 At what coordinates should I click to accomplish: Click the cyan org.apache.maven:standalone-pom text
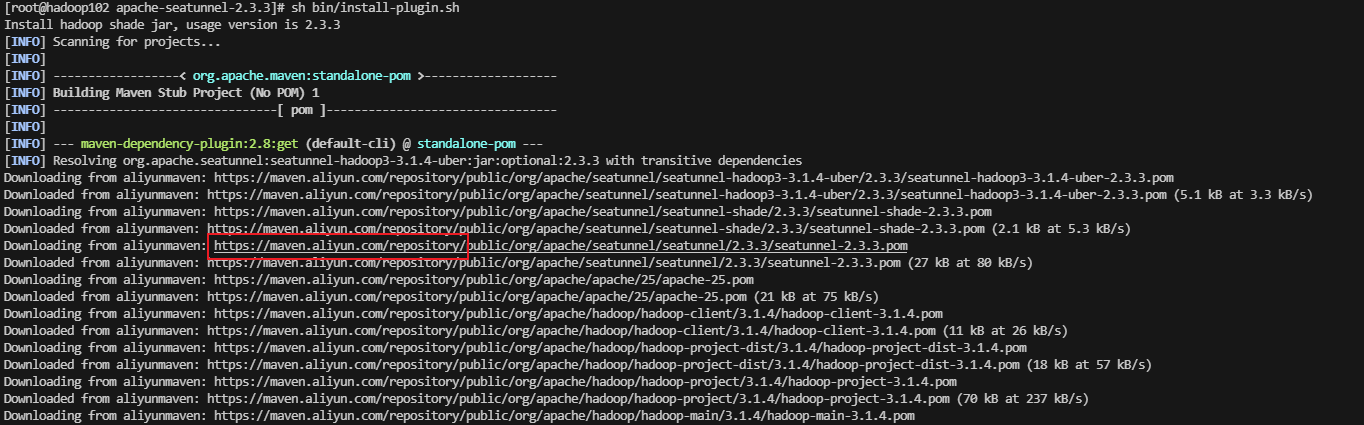click(x=303, y=75)
